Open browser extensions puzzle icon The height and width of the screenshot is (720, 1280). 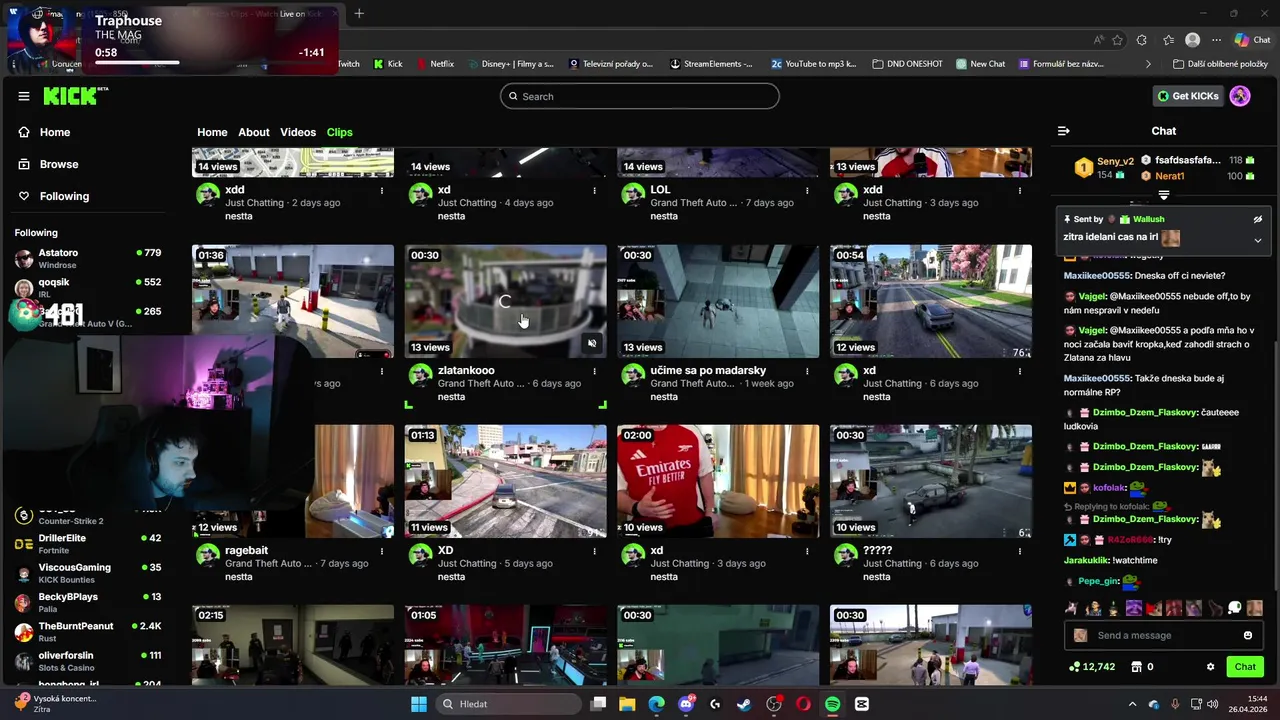tap(1142, 40)
